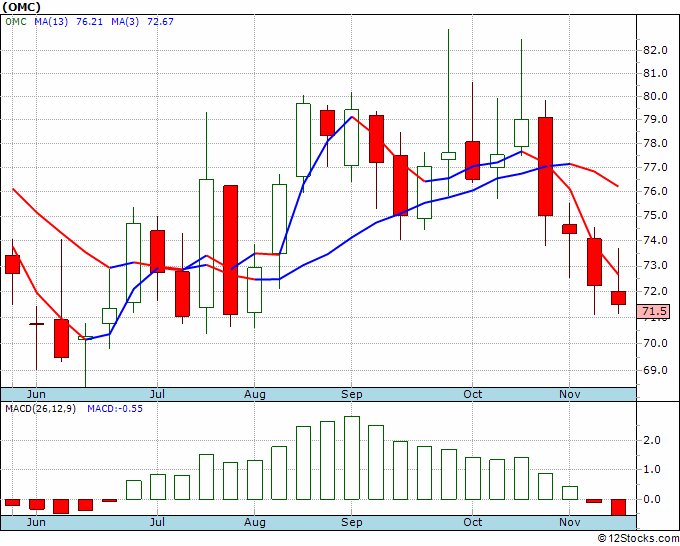Viewport: 680px width, 546px height.
Task: Click the OMC legend ticker label
Action: point(16,22)
